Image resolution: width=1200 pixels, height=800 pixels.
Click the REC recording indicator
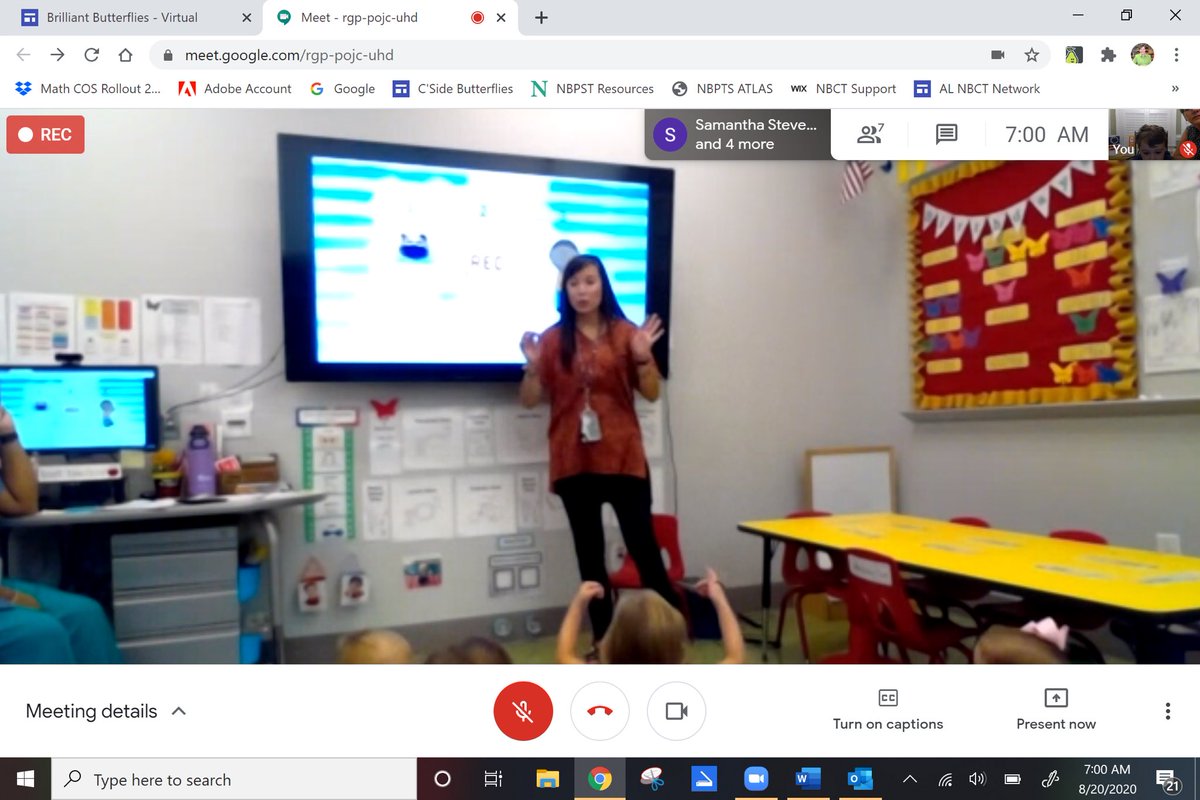tap(45, 134)
